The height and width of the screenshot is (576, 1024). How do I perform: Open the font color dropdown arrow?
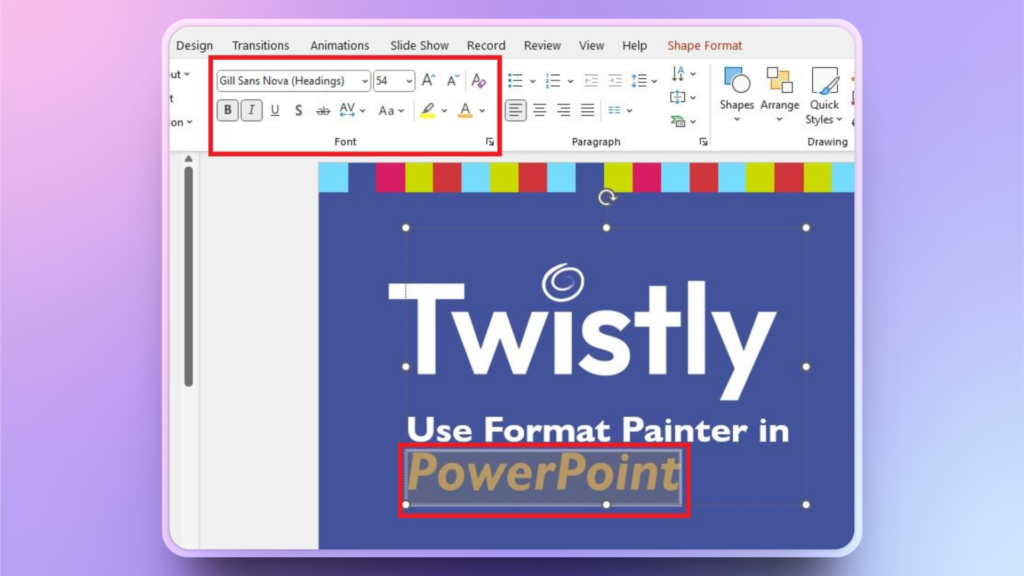tap(482, 111)
